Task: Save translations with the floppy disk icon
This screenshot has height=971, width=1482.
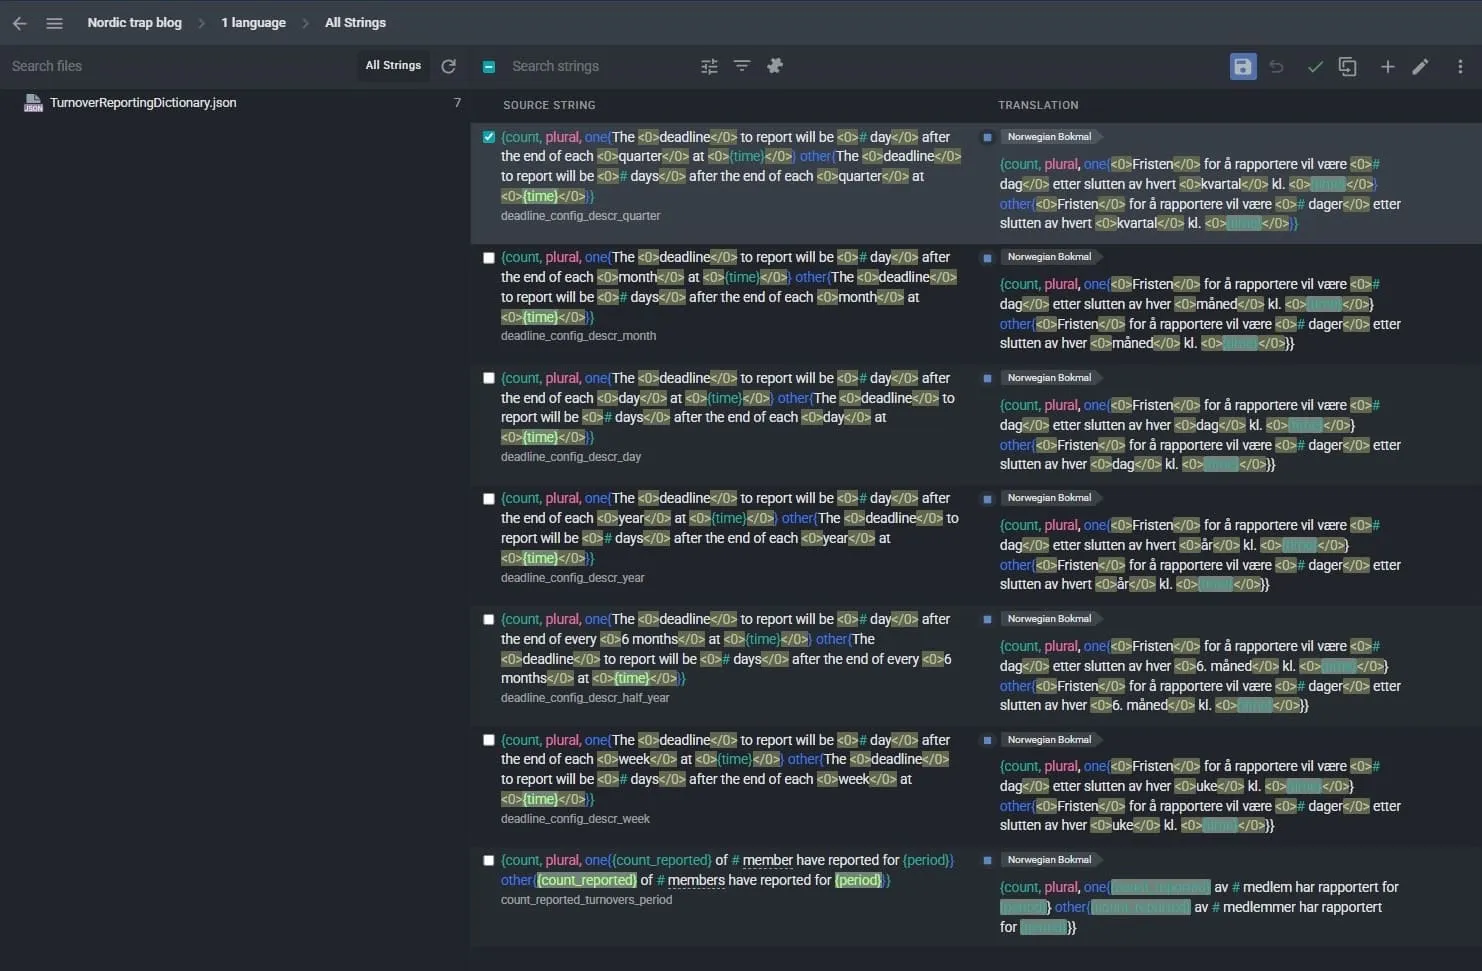Action: click(x=1242, y=67)
